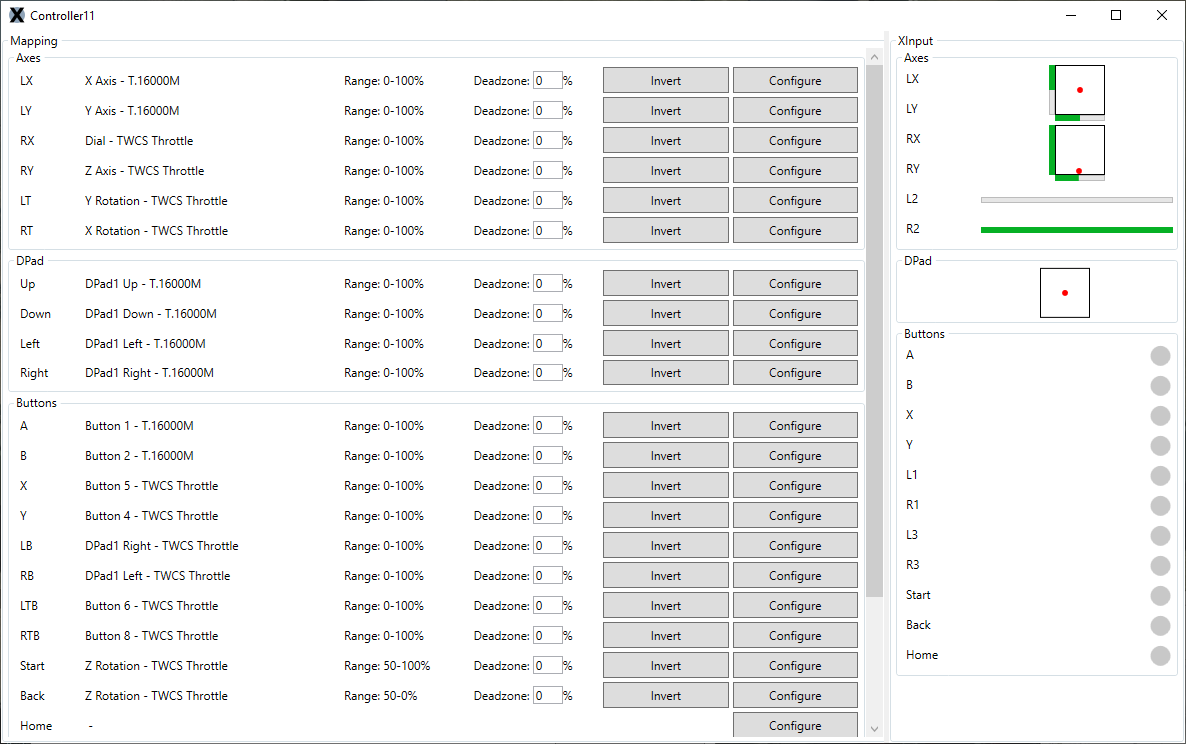Configure the LB mapping
1186x744 pixels.
point(795,545)
